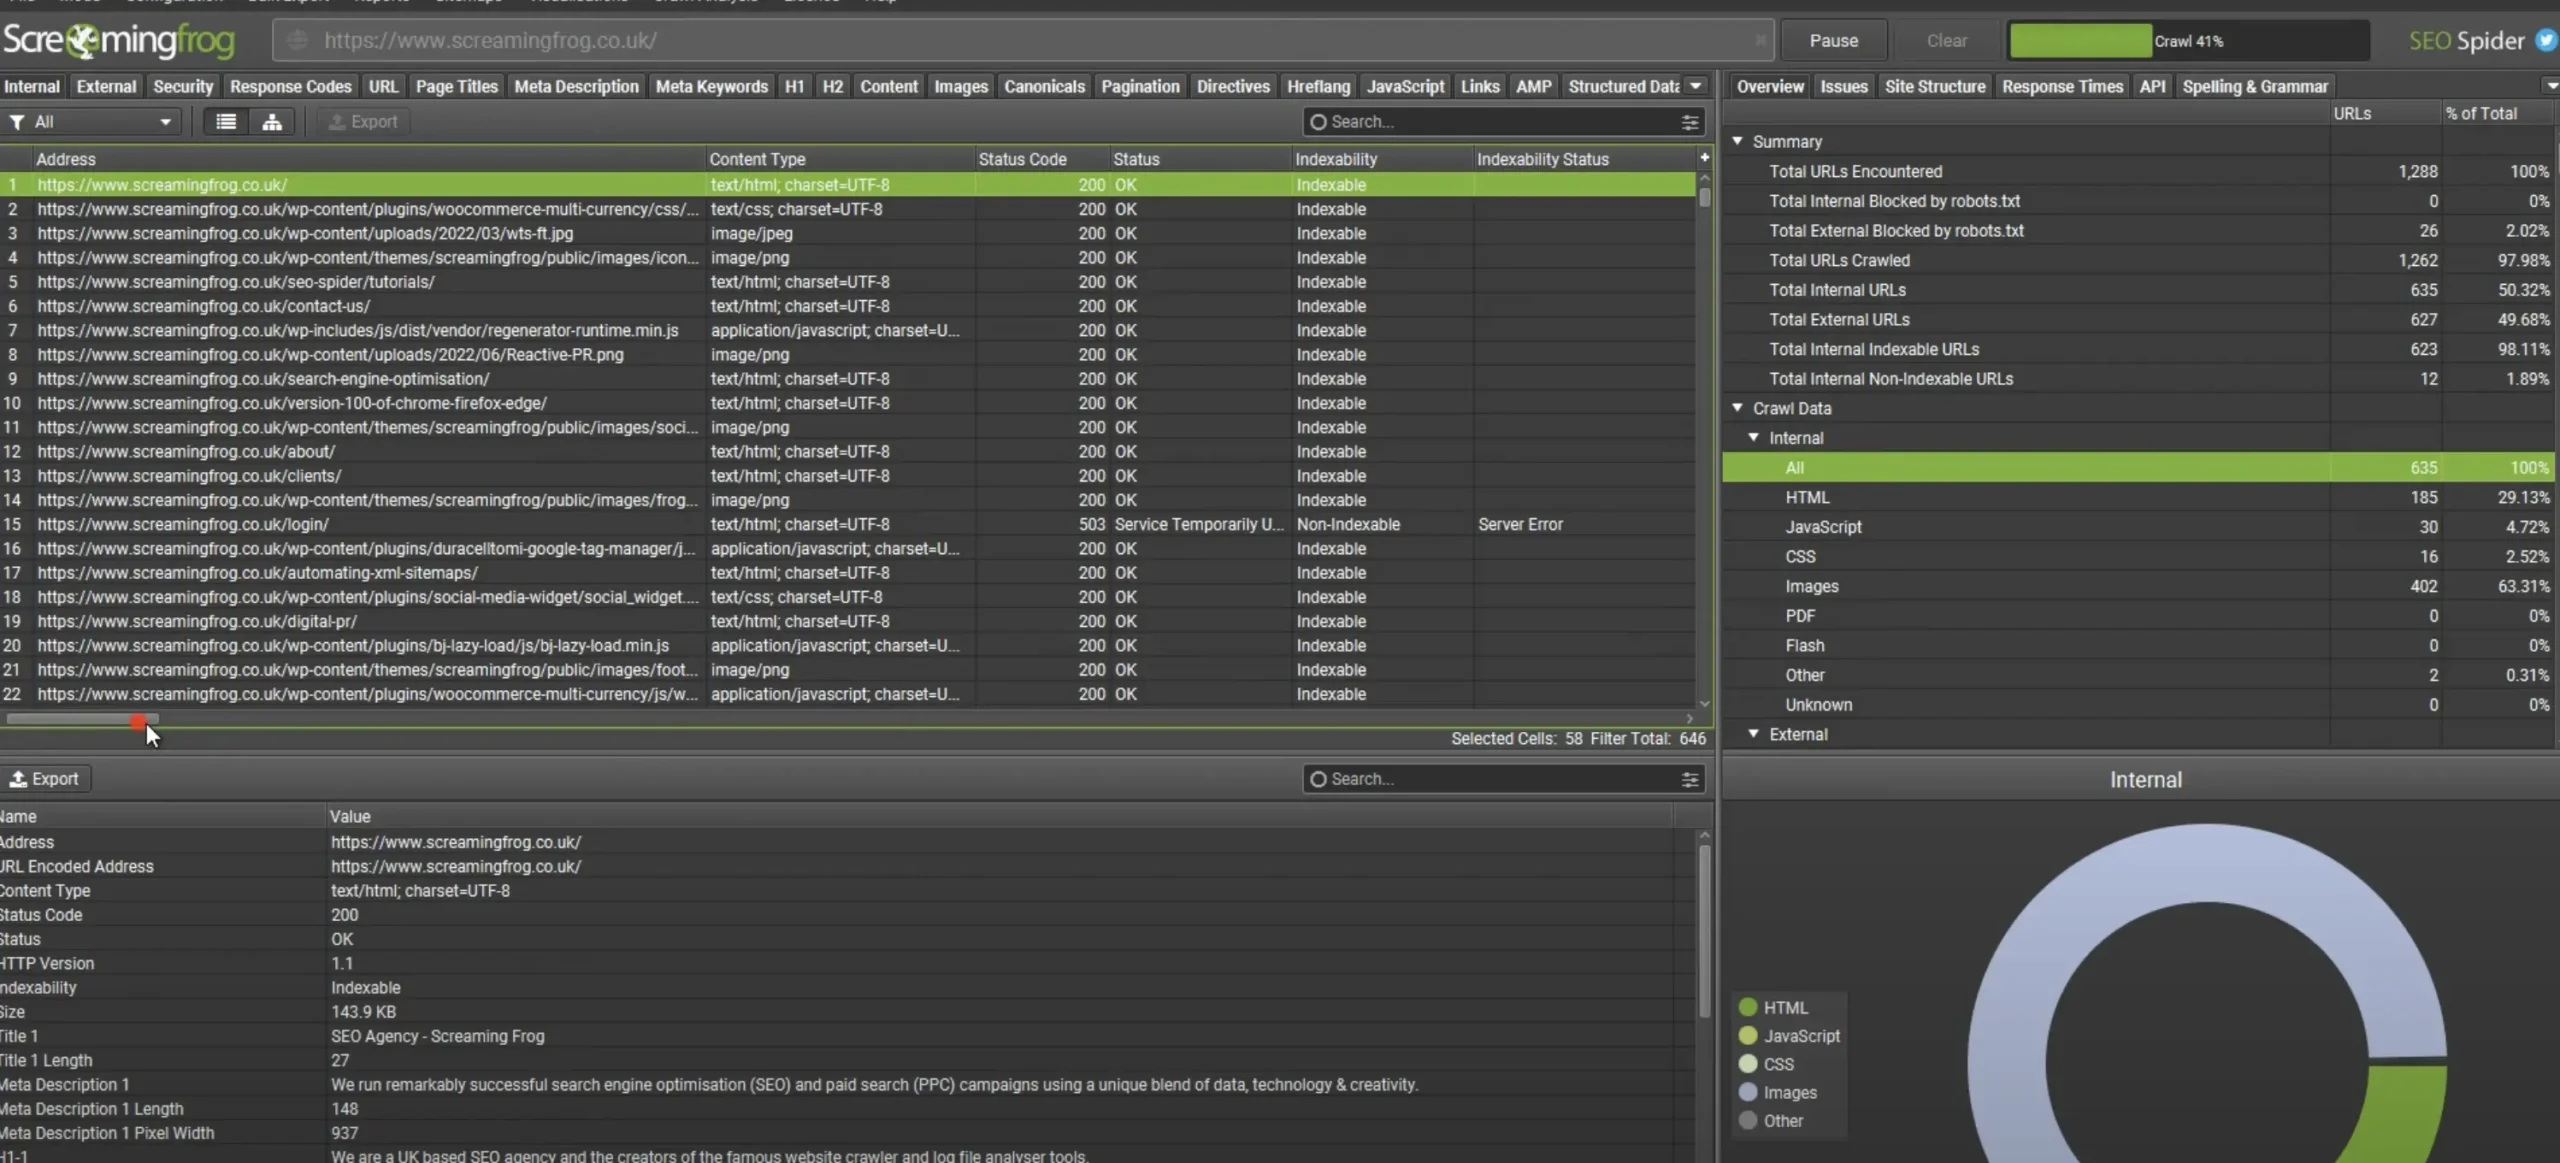Click the grid view icon in toolbar
The width and height of the screenshot is (2560, 1163).
[x=224, y=119]
